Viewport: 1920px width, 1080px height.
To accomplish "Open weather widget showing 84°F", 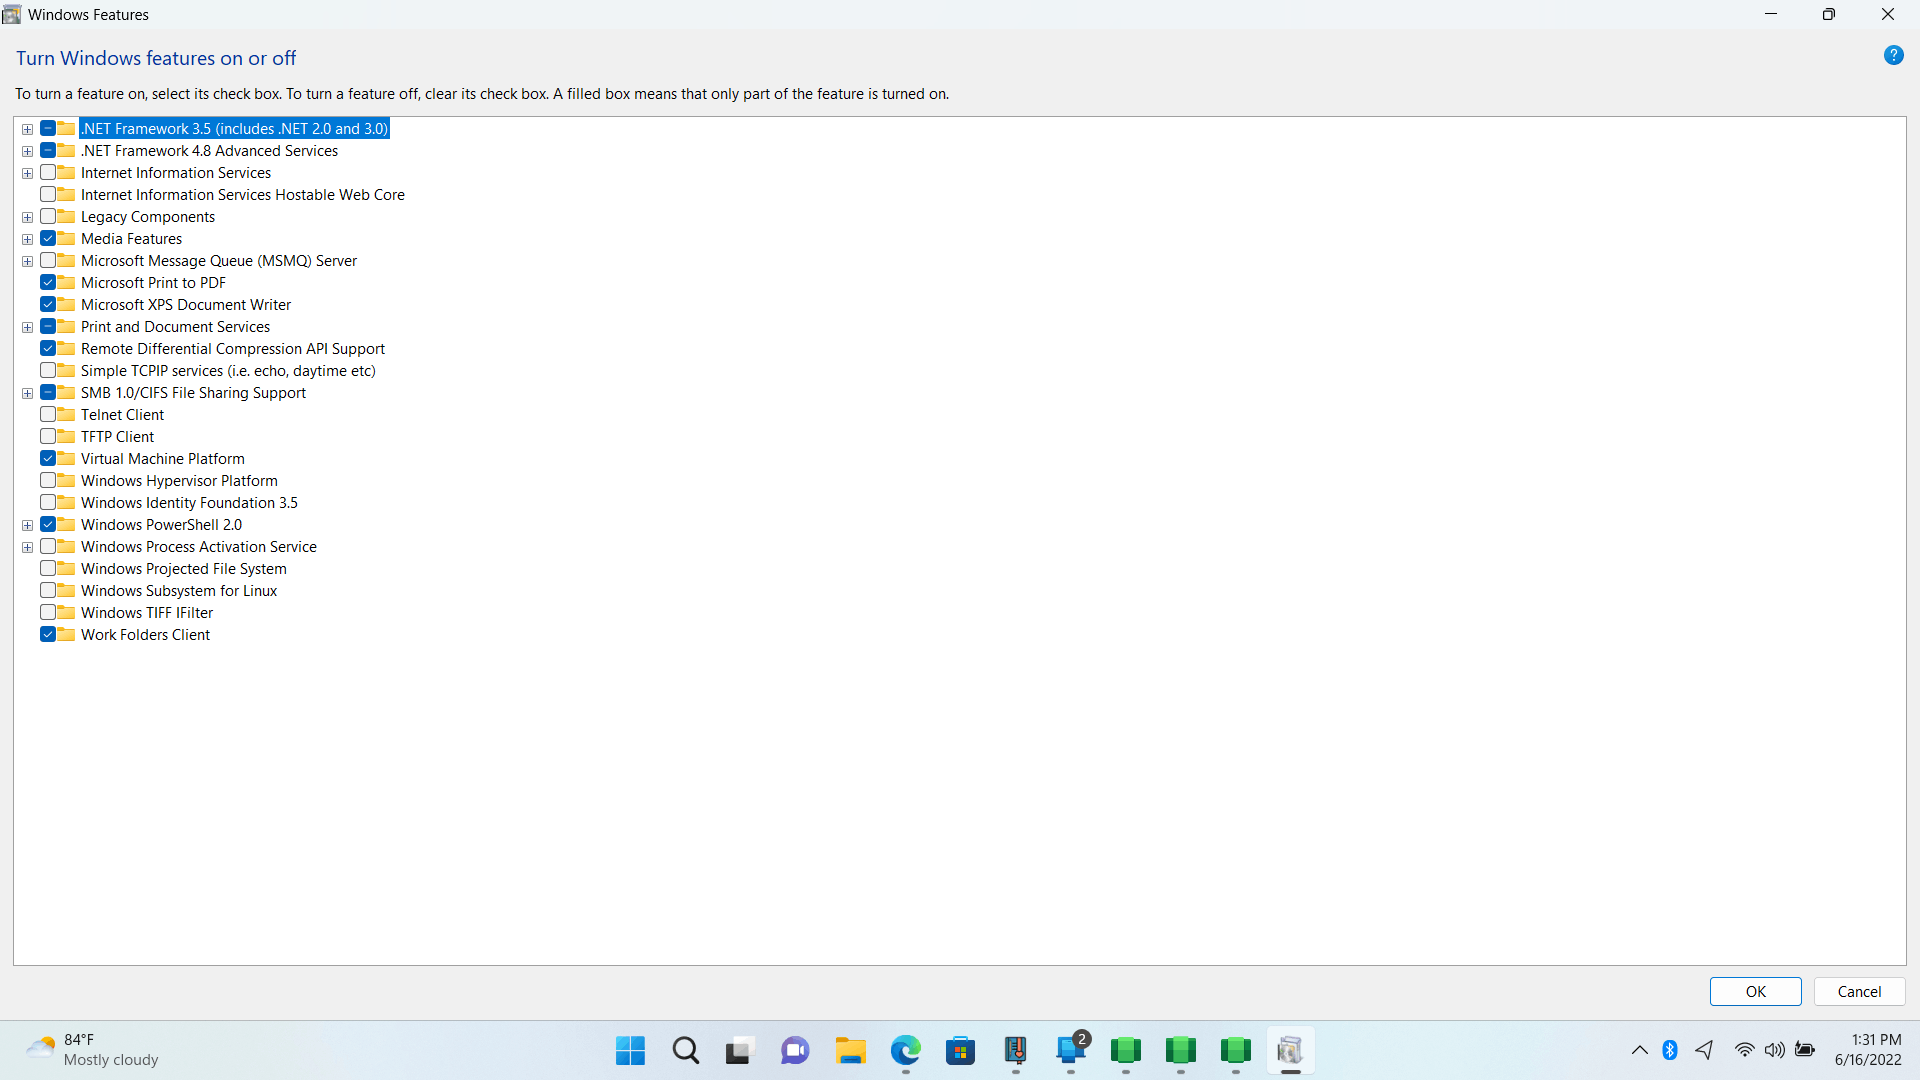I will 92,1050.
